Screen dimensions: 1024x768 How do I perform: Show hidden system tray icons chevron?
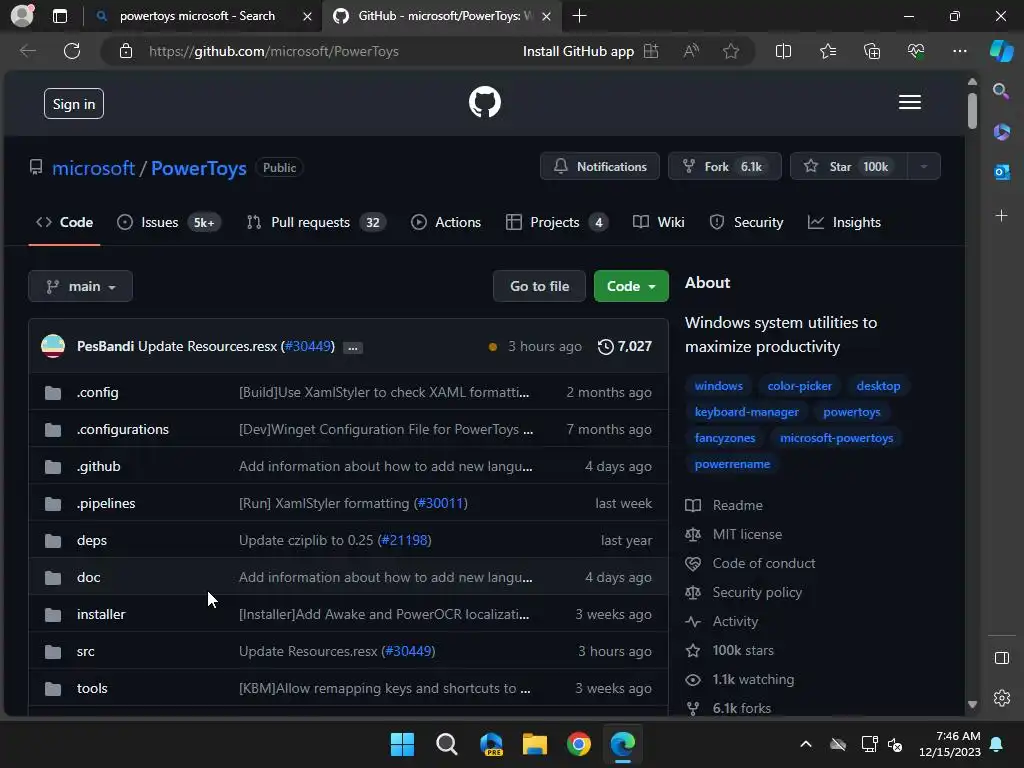806,744
